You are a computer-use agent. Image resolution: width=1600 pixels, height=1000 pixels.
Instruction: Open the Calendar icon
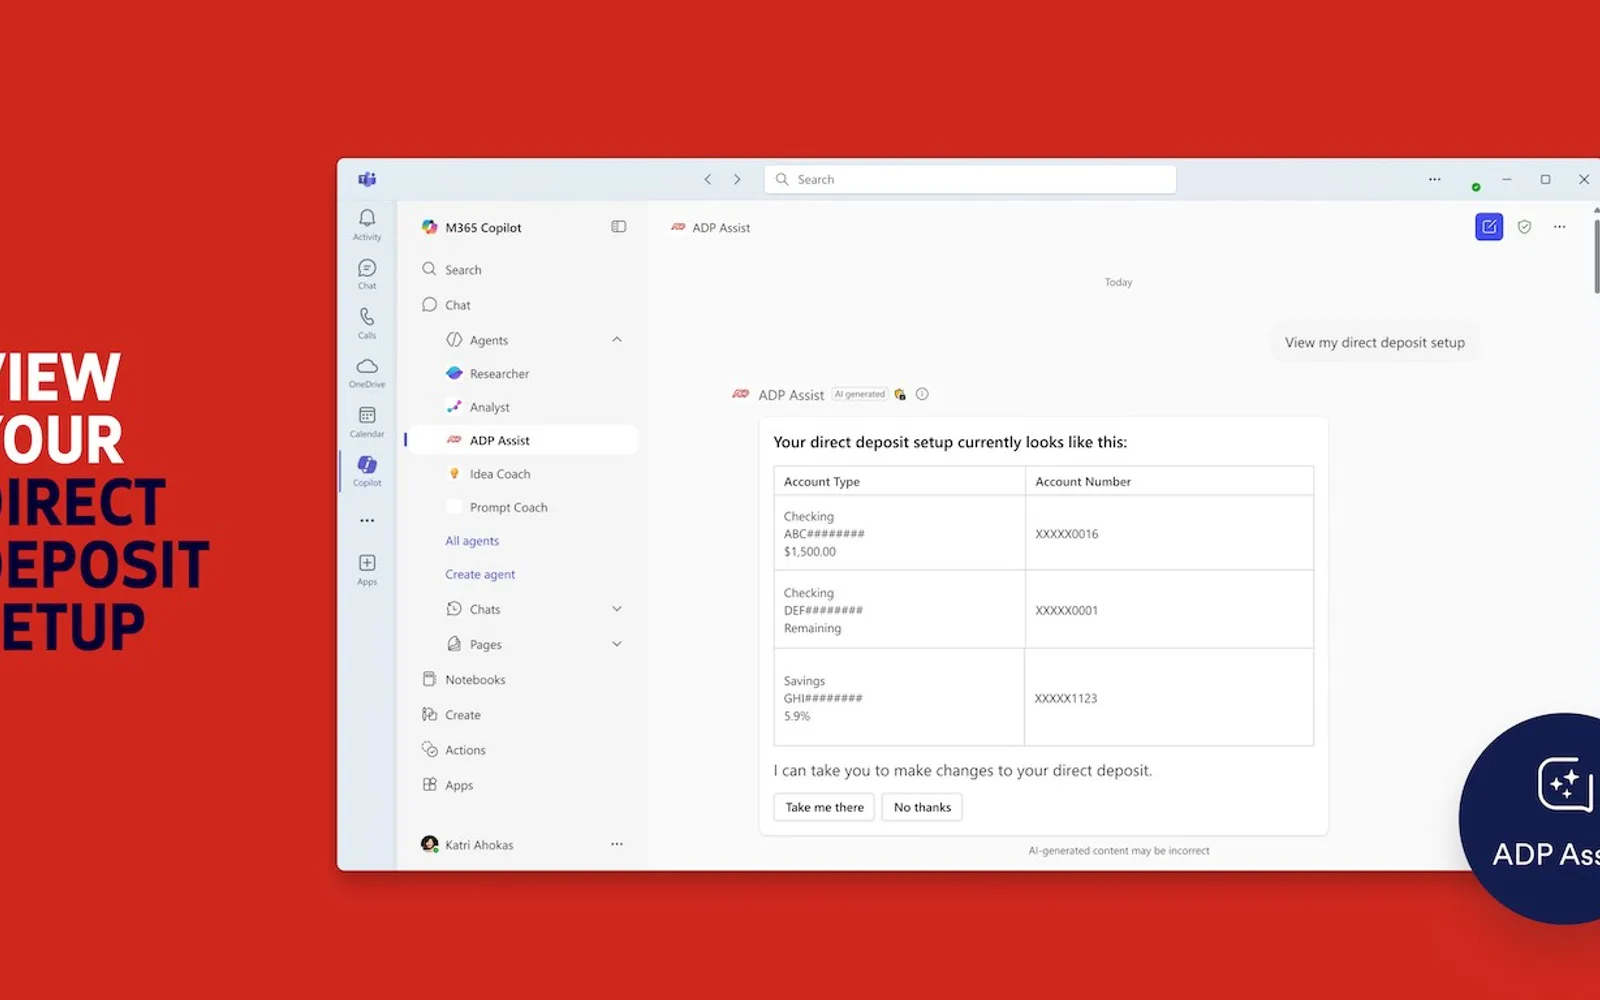367,421
